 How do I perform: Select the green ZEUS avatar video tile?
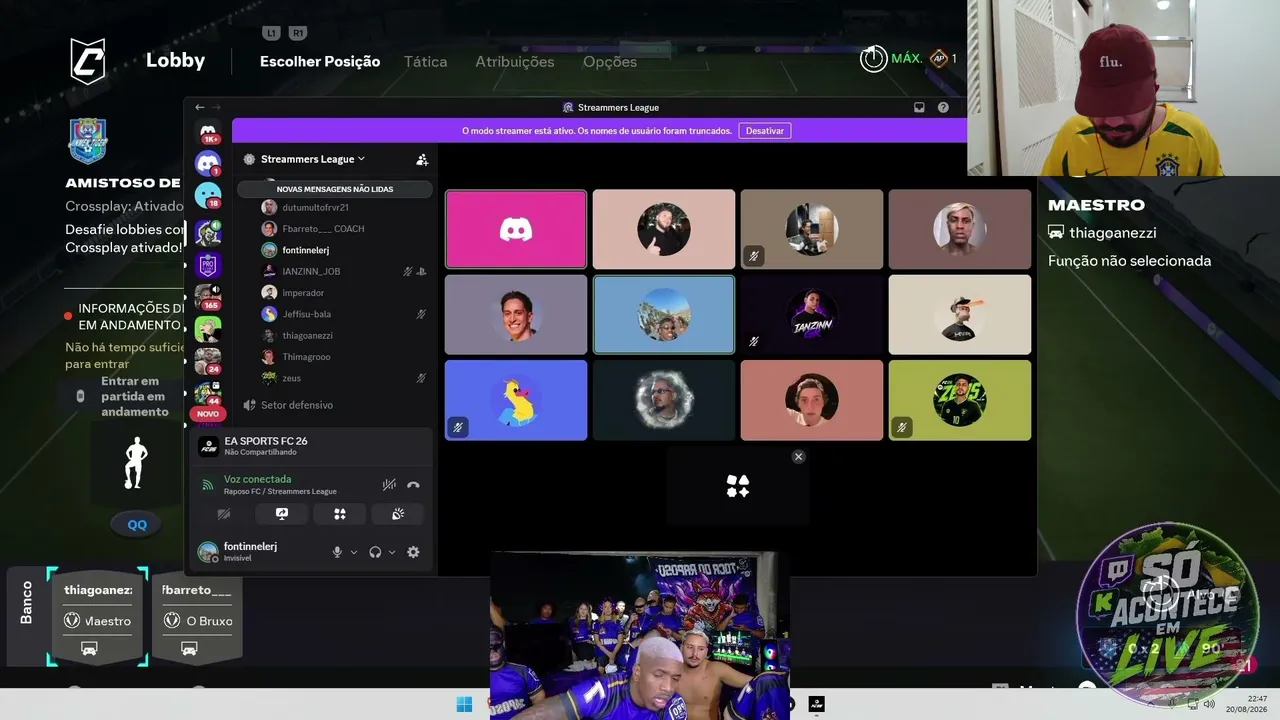tap(960, 400)
